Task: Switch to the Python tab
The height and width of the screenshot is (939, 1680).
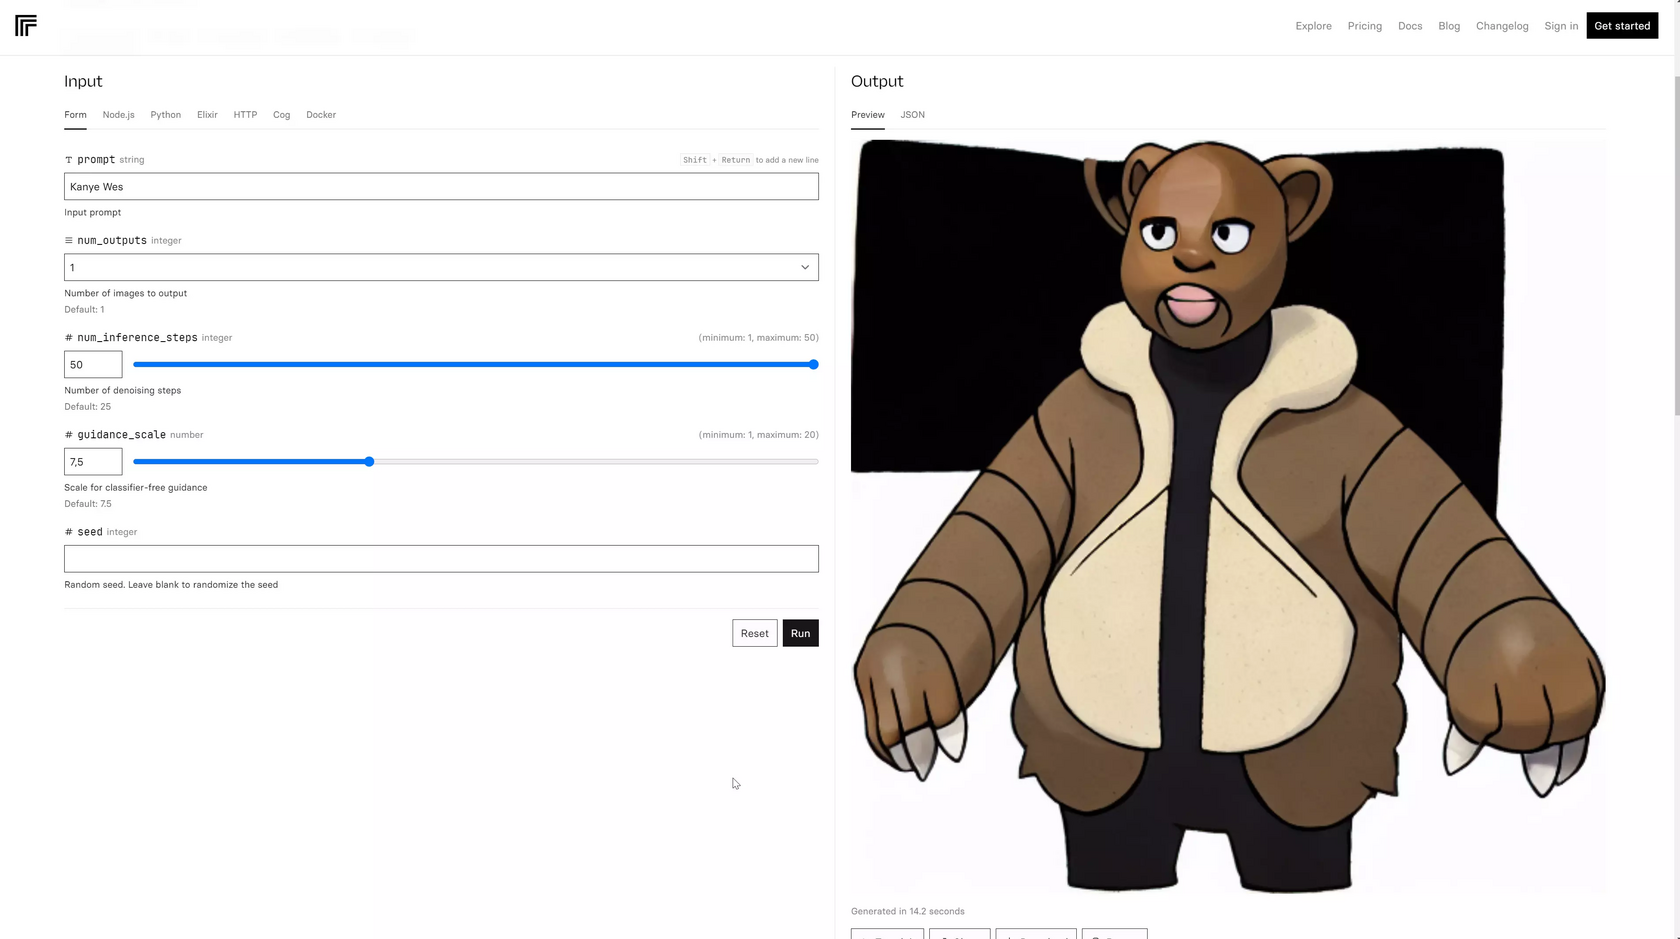Action: tap(166, 115)
